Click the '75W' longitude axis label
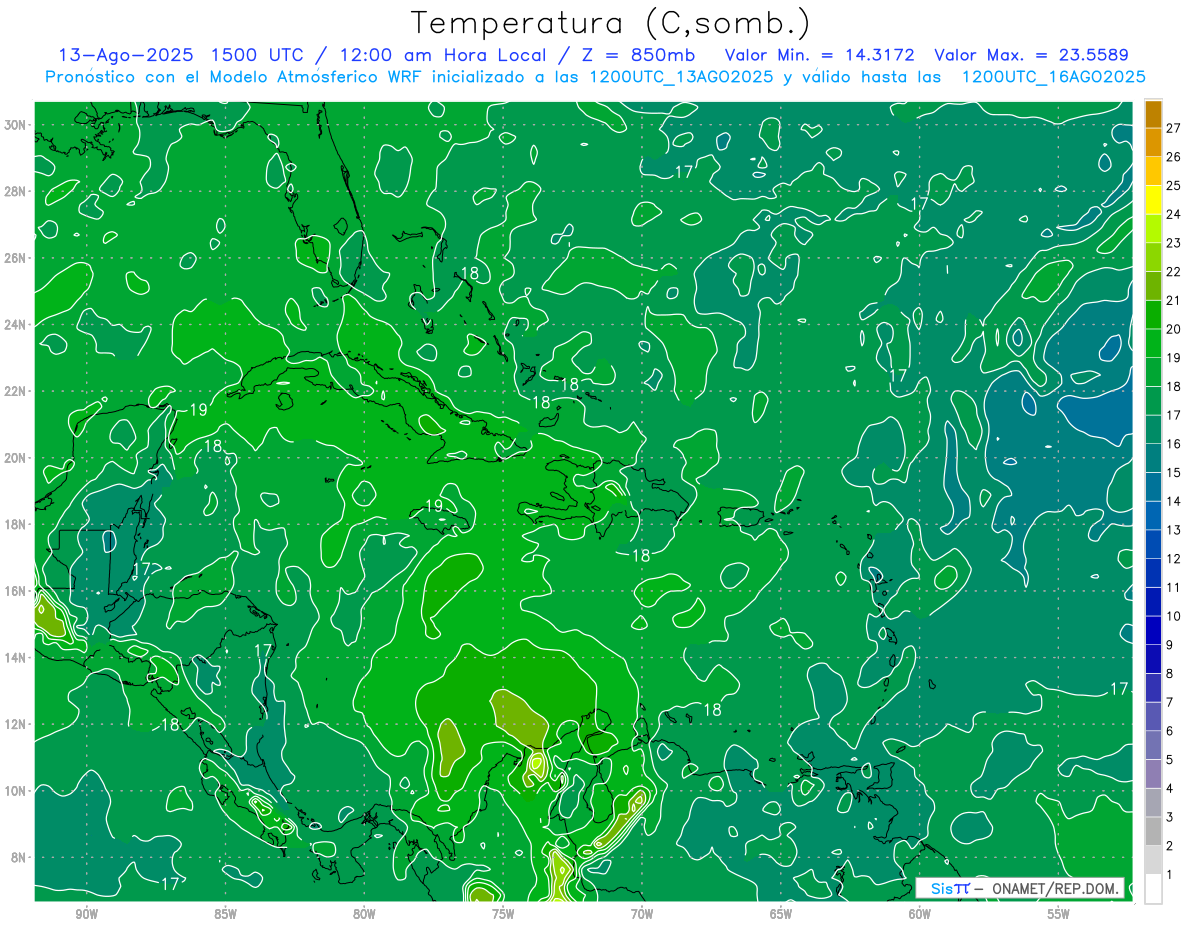The width and height of the screenshot is (1200, 927). pyautogui.click(x=503, y=914)
